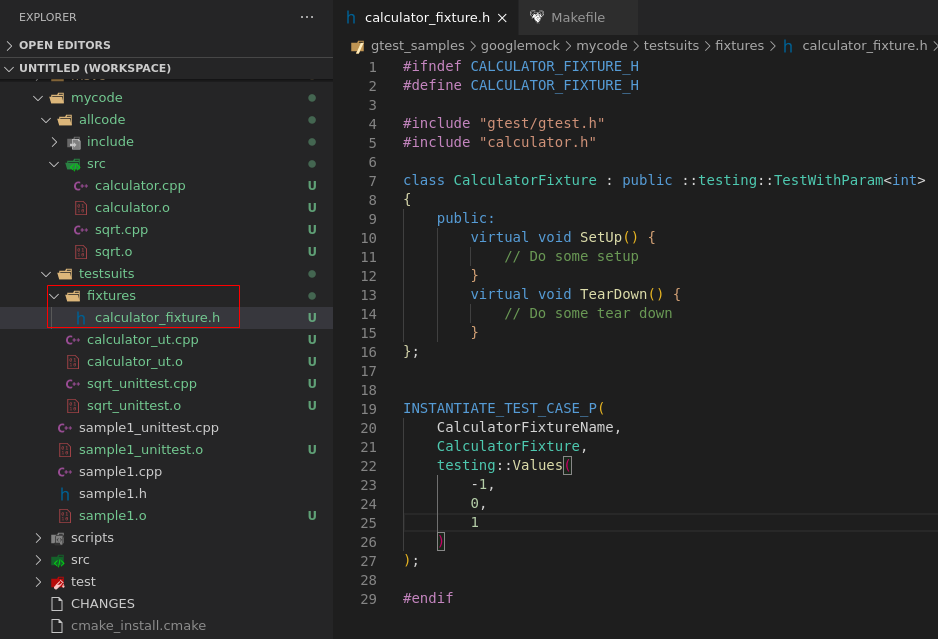
Task: Expand the scripts folder chevron
Action: tap(38, 538)
